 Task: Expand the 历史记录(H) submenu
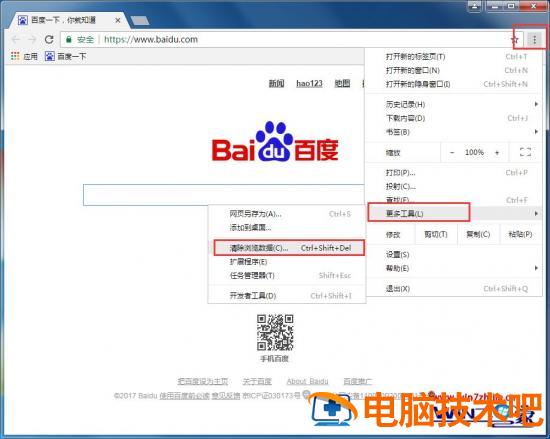click(453, 104)
